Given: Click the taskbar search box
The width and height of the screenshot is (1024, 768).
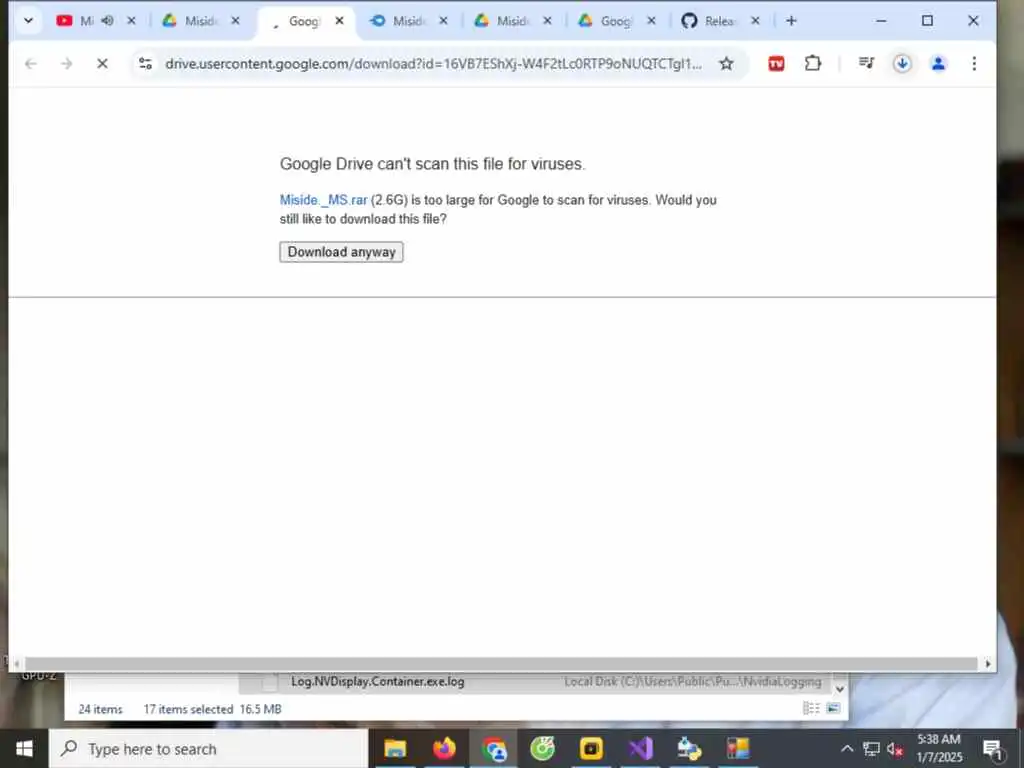Looking at the screenshot, I should pos(208,748).
